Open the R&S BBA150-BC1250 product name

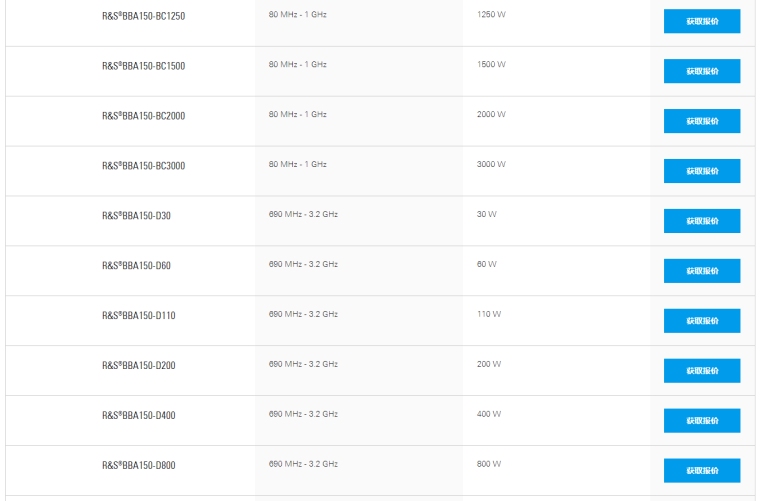pos(143,16)
